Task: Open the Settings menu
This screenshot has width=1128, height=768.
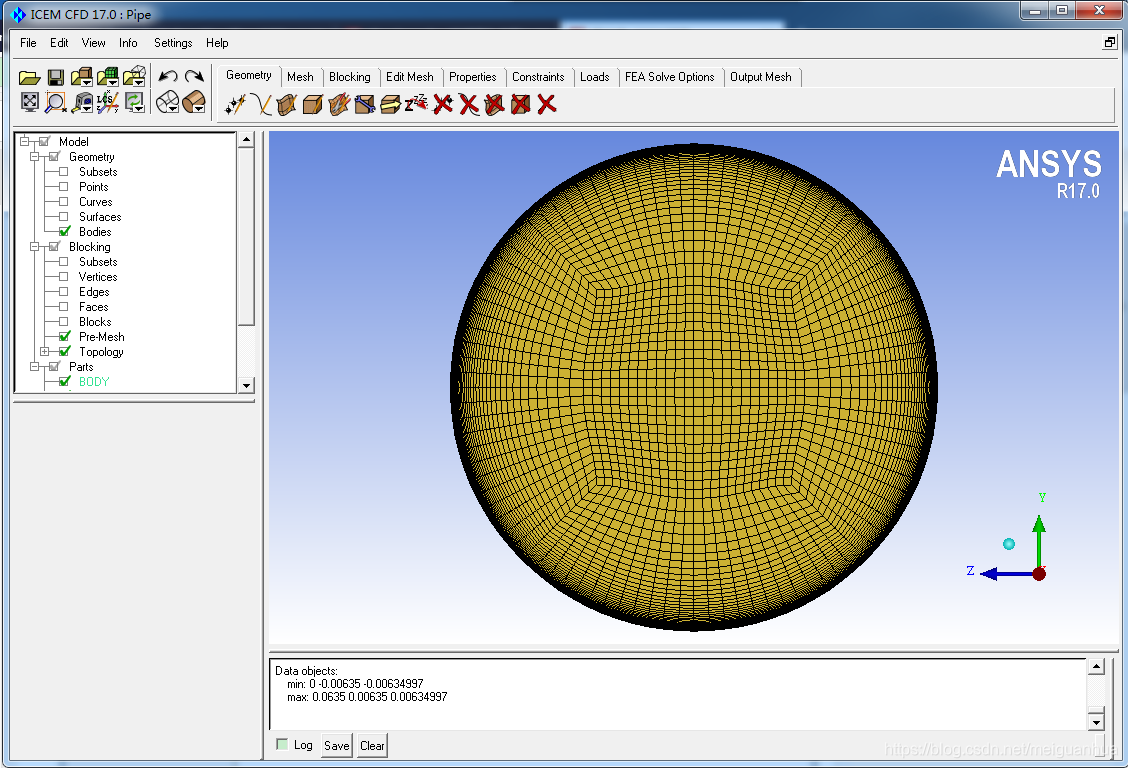Action: coord(173,43)
